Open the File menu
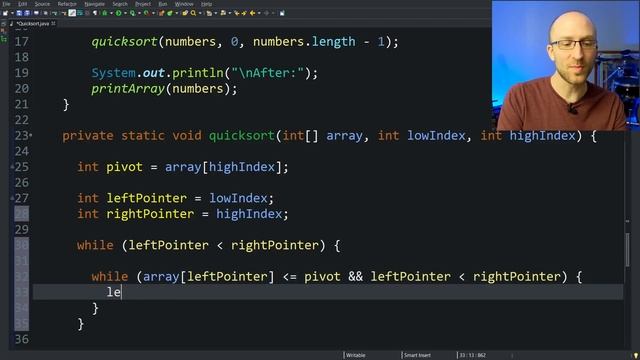Image resolution: width=640 pixels, height=360 pixels. click(6, 4)
